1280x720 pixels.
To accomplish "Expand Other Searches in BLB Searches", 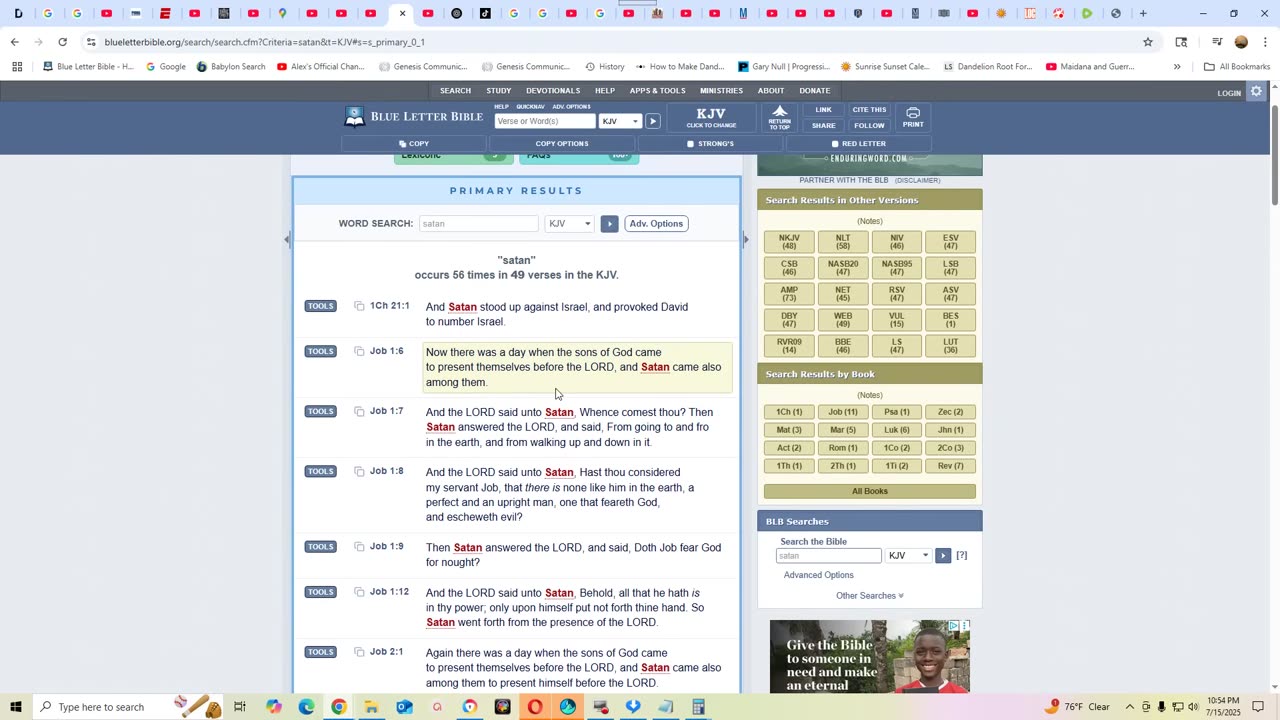I will coord(869,596).
